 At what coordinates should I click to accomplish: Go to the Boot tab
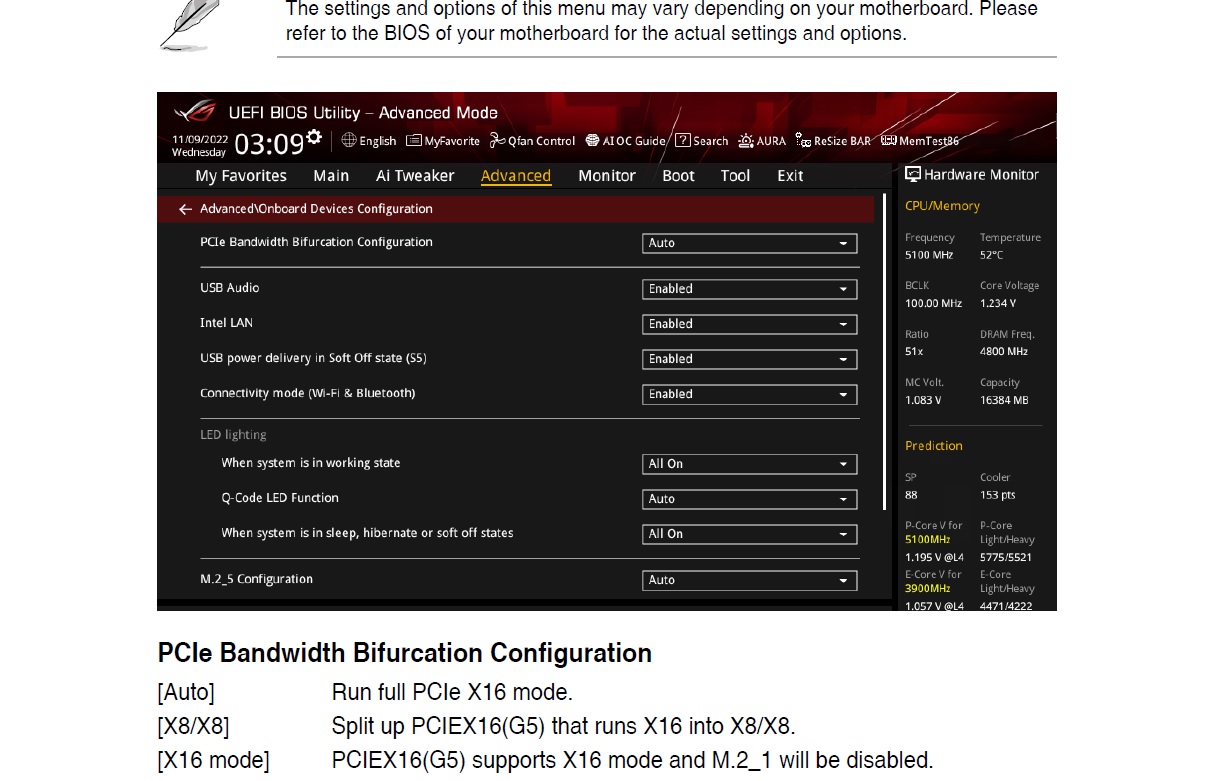[x=678, y=176]
